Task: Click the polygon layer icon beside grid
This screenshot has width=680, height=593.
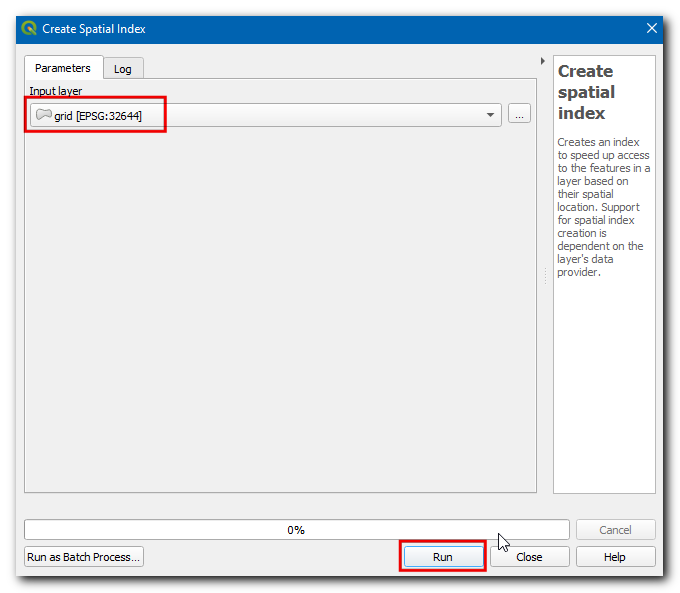Action: pyautogui.click(x=43, y=116)
